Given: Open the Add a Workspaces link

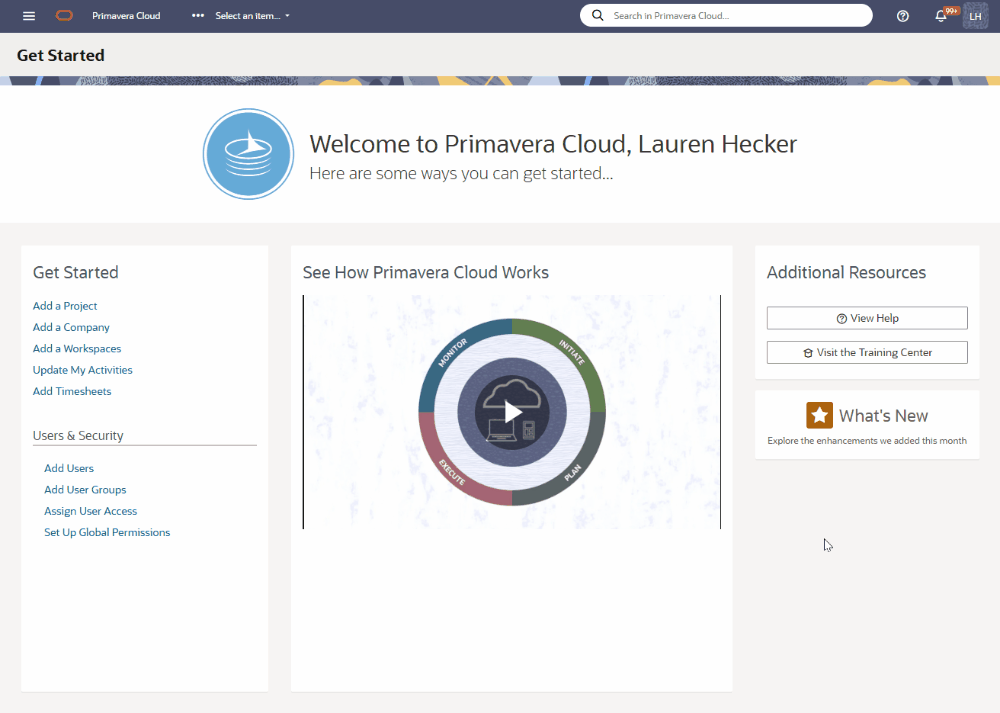Looking at the screenshot, I should (x=77, y=349).
